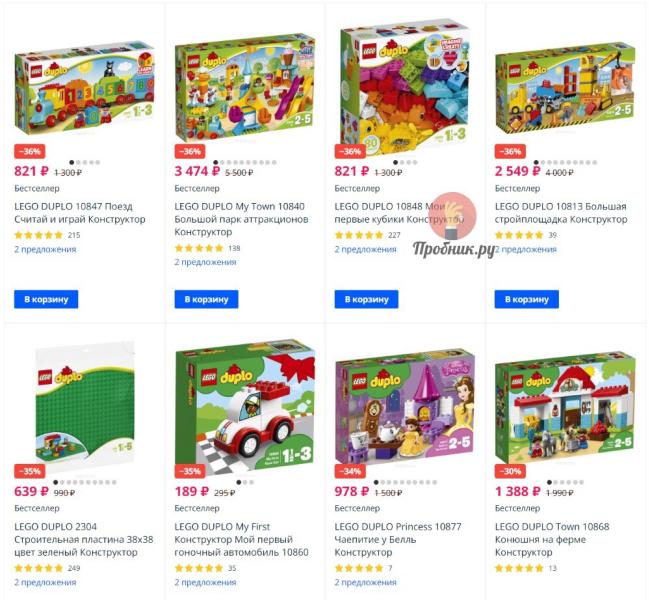View 2 предложения for Princess 10877

(x=365, y=582)
